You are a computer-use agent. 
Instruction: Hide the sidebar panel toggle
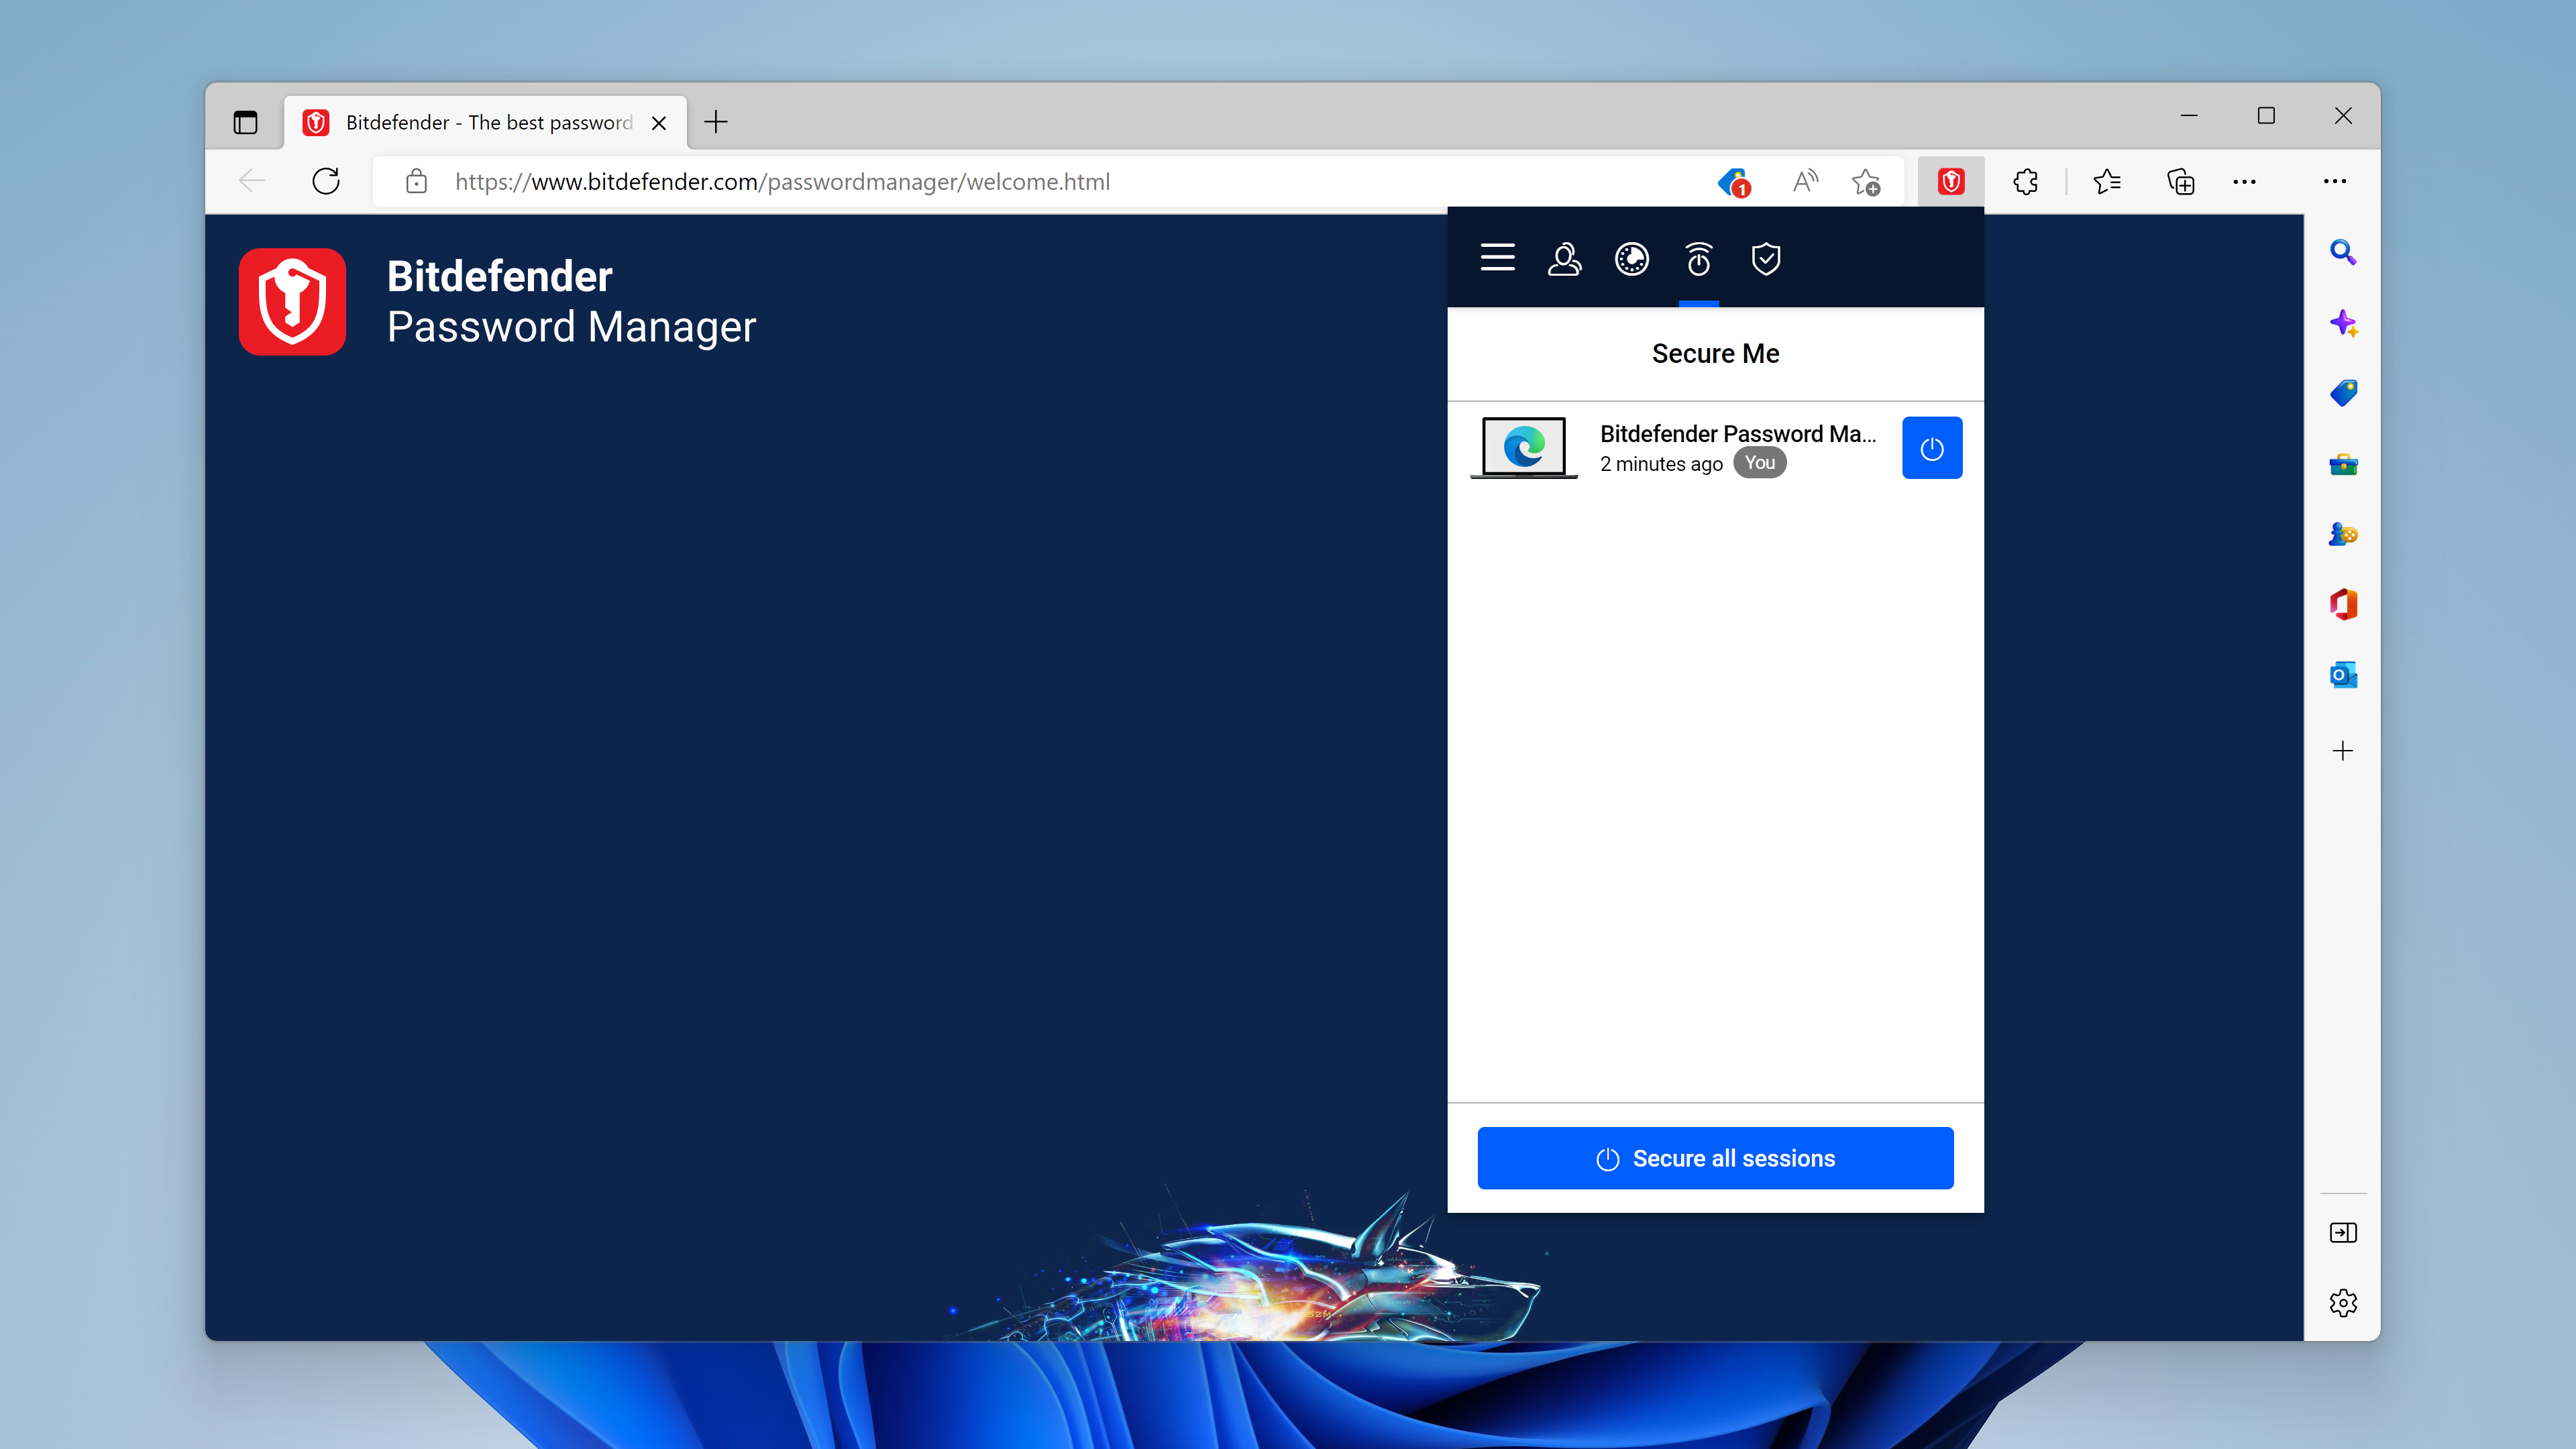point(2343,1233)
